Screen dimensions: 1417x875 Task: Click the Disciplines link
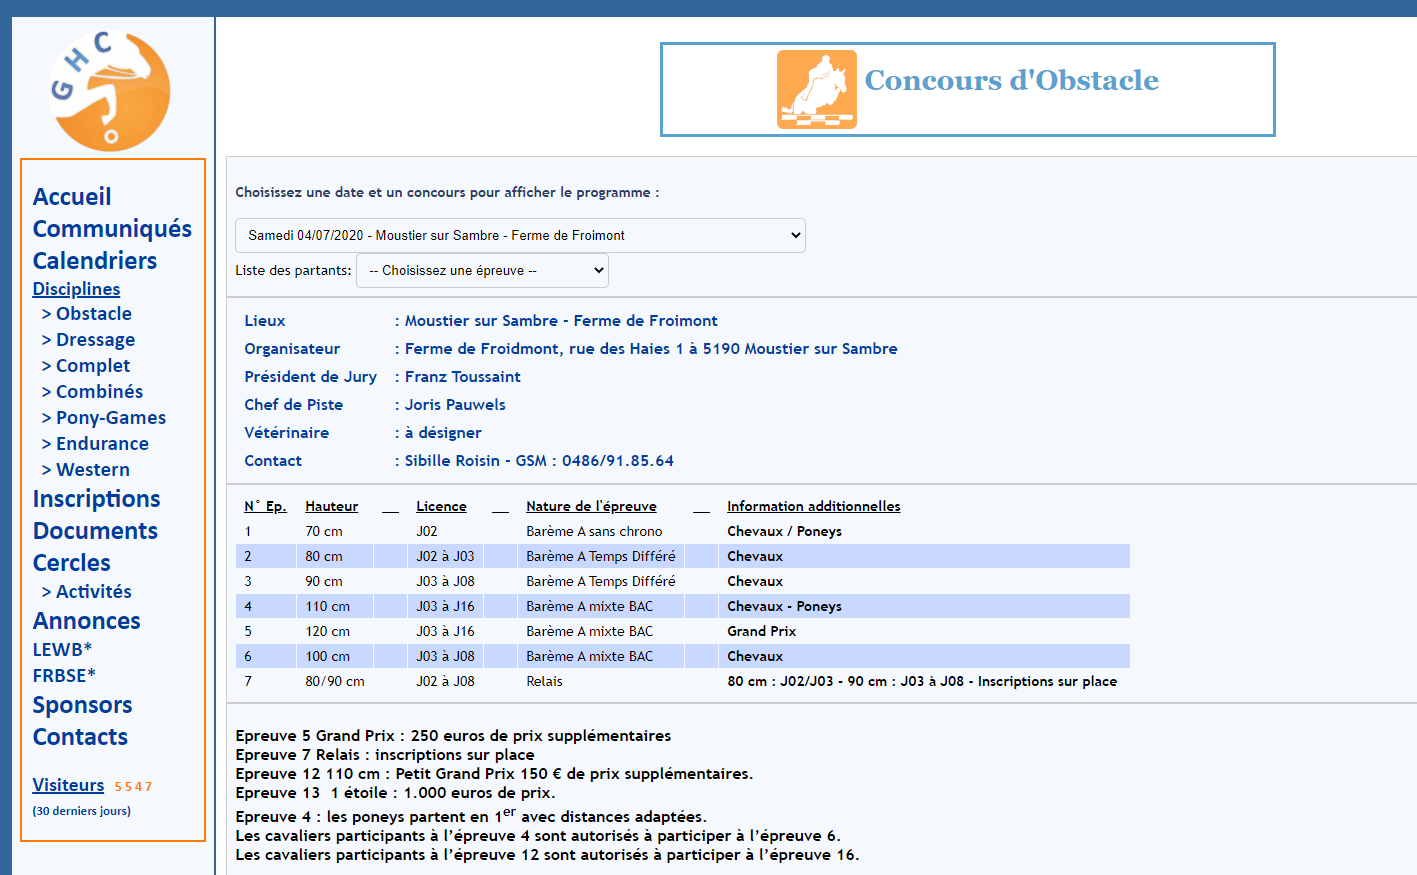pyautogui.click(x=76, y=289)
